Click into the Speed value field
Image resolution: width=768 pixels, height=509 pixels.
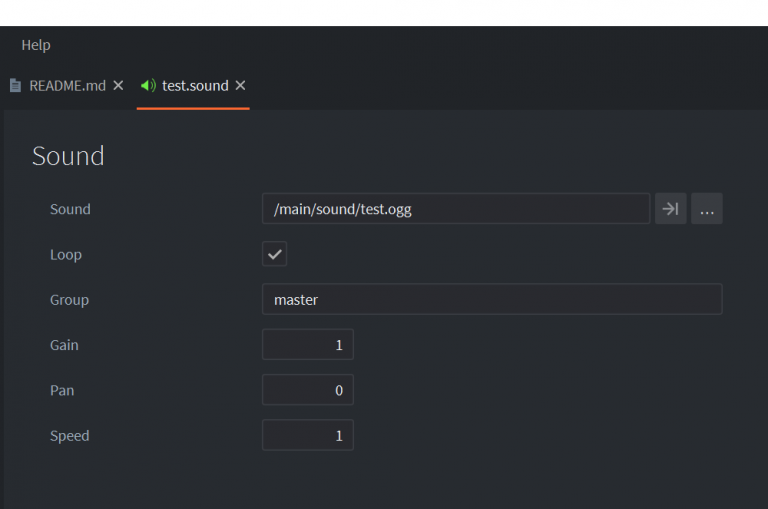coord(307,436)
